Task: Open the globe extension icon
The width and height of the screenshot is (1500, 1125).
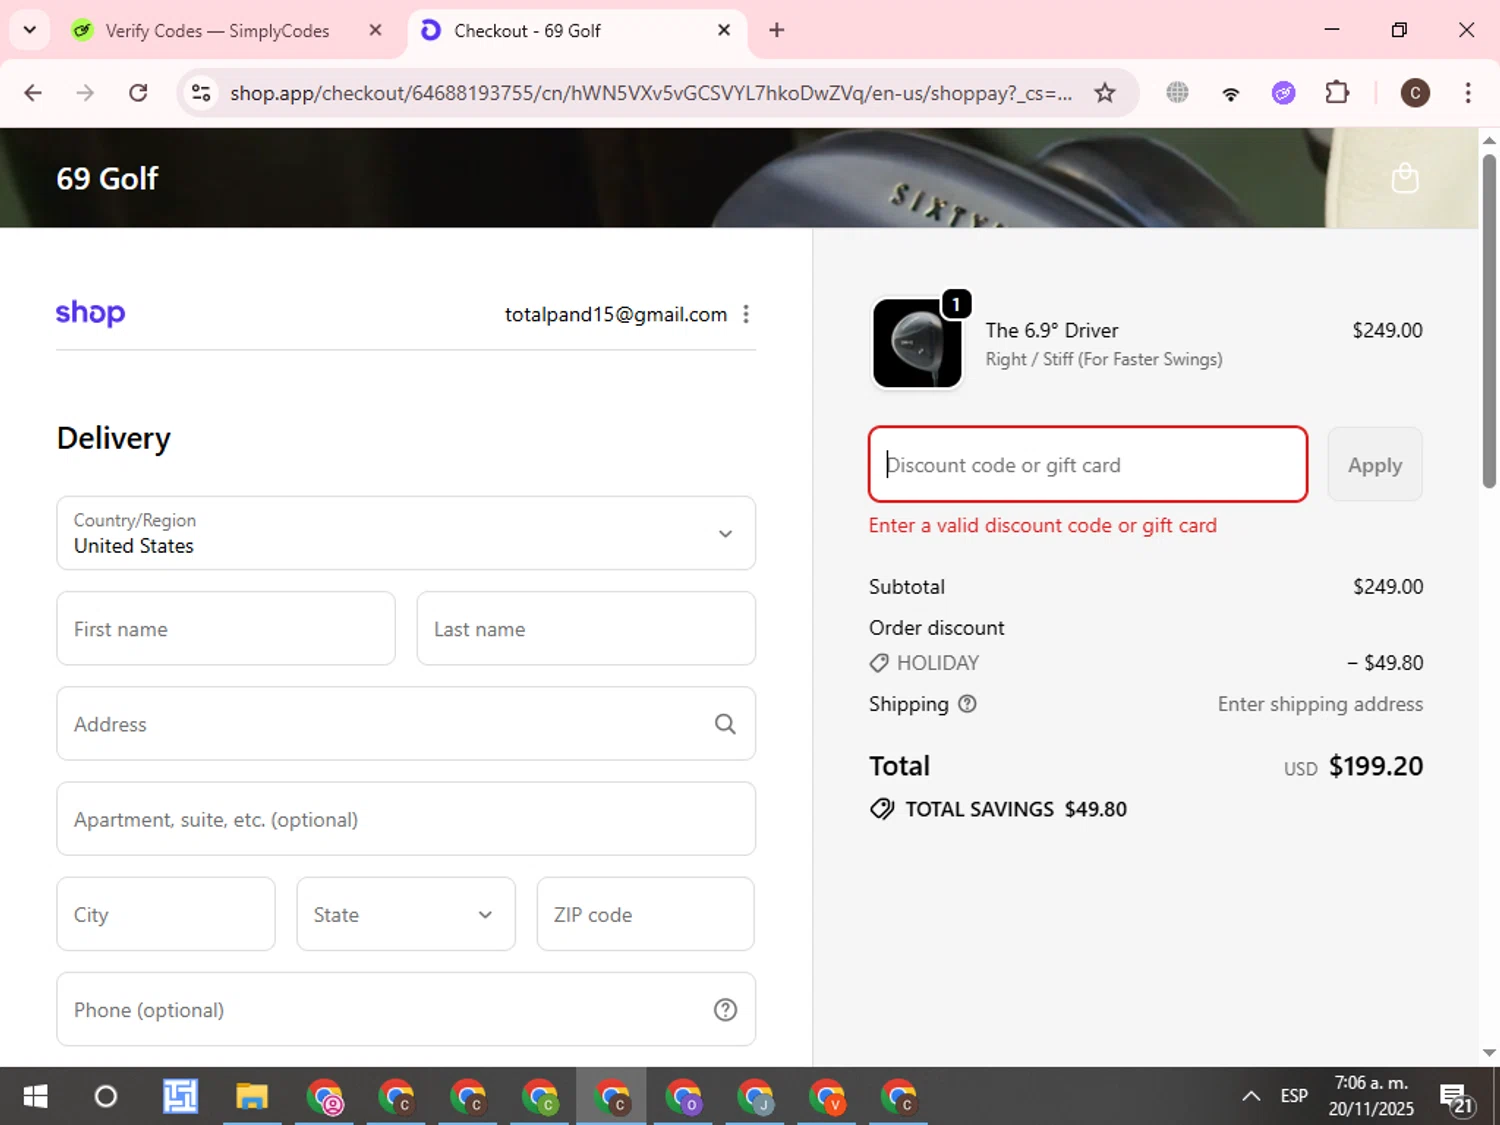Action: (x=1177, y=93)
